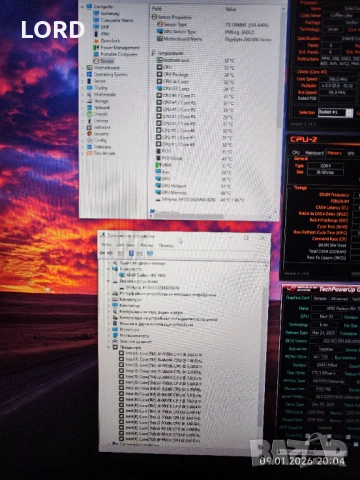Click the Config category icon
The width and height of the screenshot is (360, 480).
(x=89, y=140)
